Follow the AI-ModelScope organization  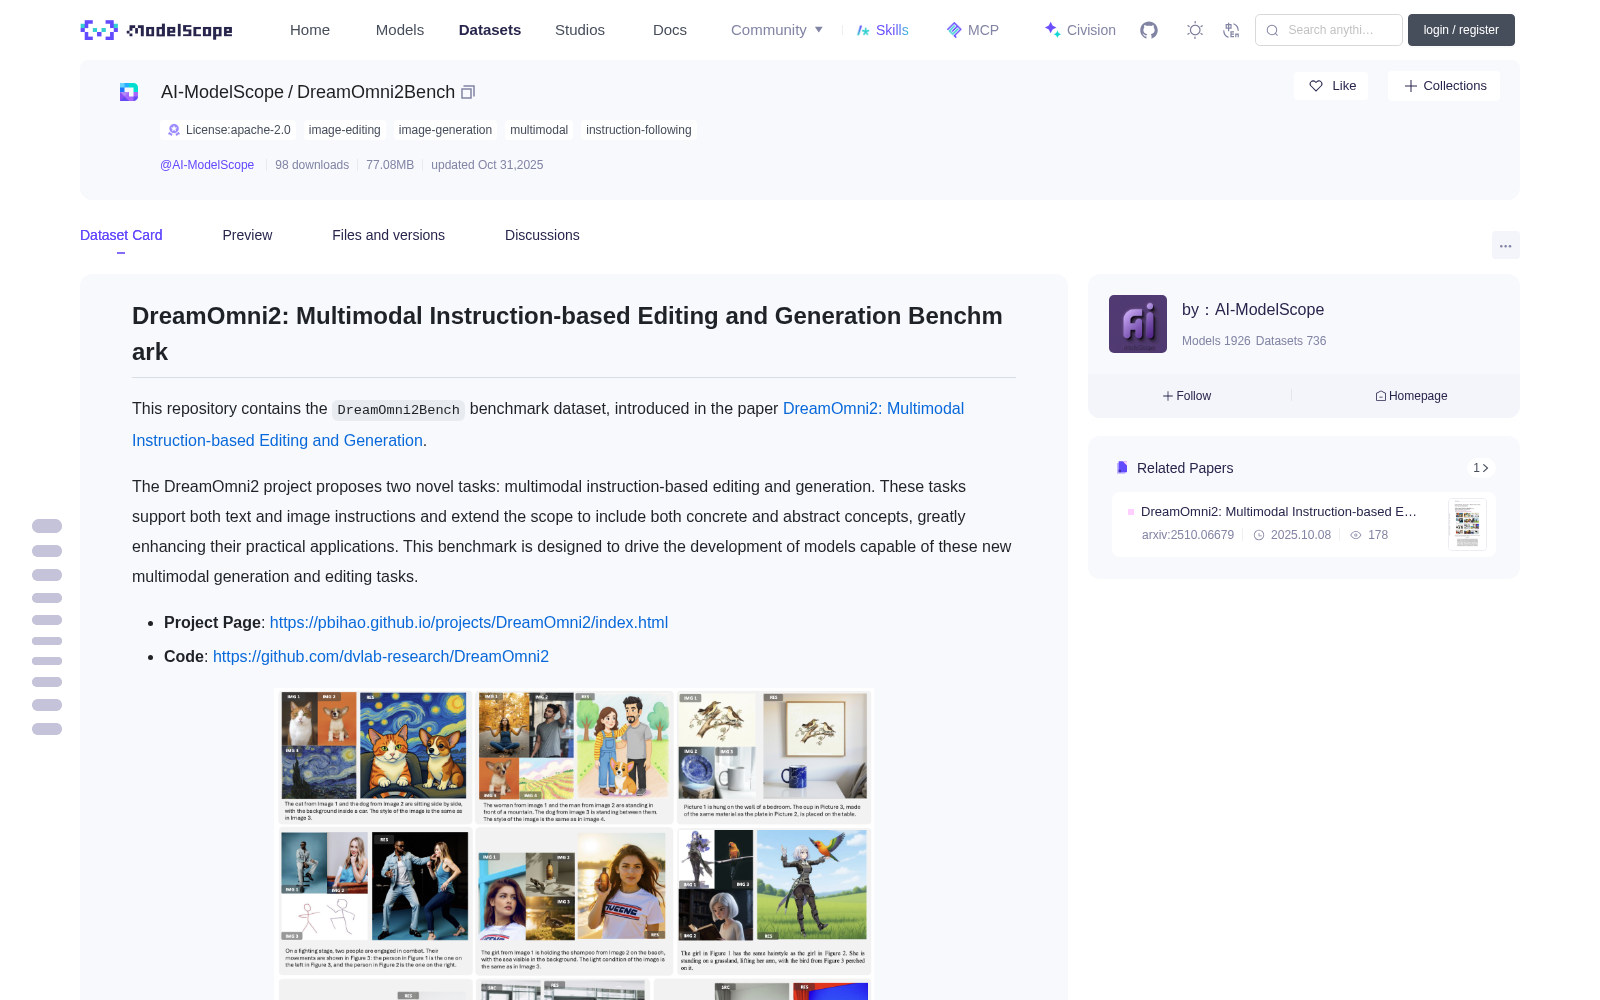point(1187,396)
